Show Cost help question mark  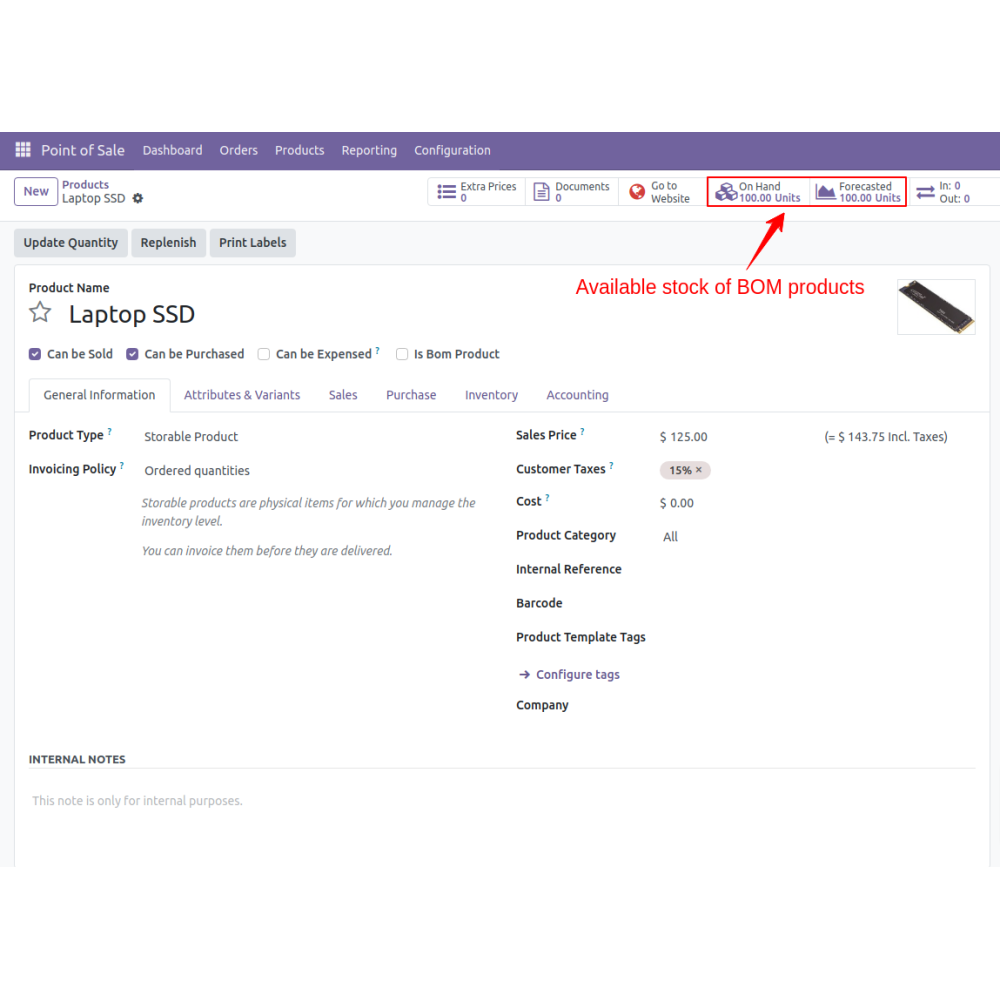point(547,498)
